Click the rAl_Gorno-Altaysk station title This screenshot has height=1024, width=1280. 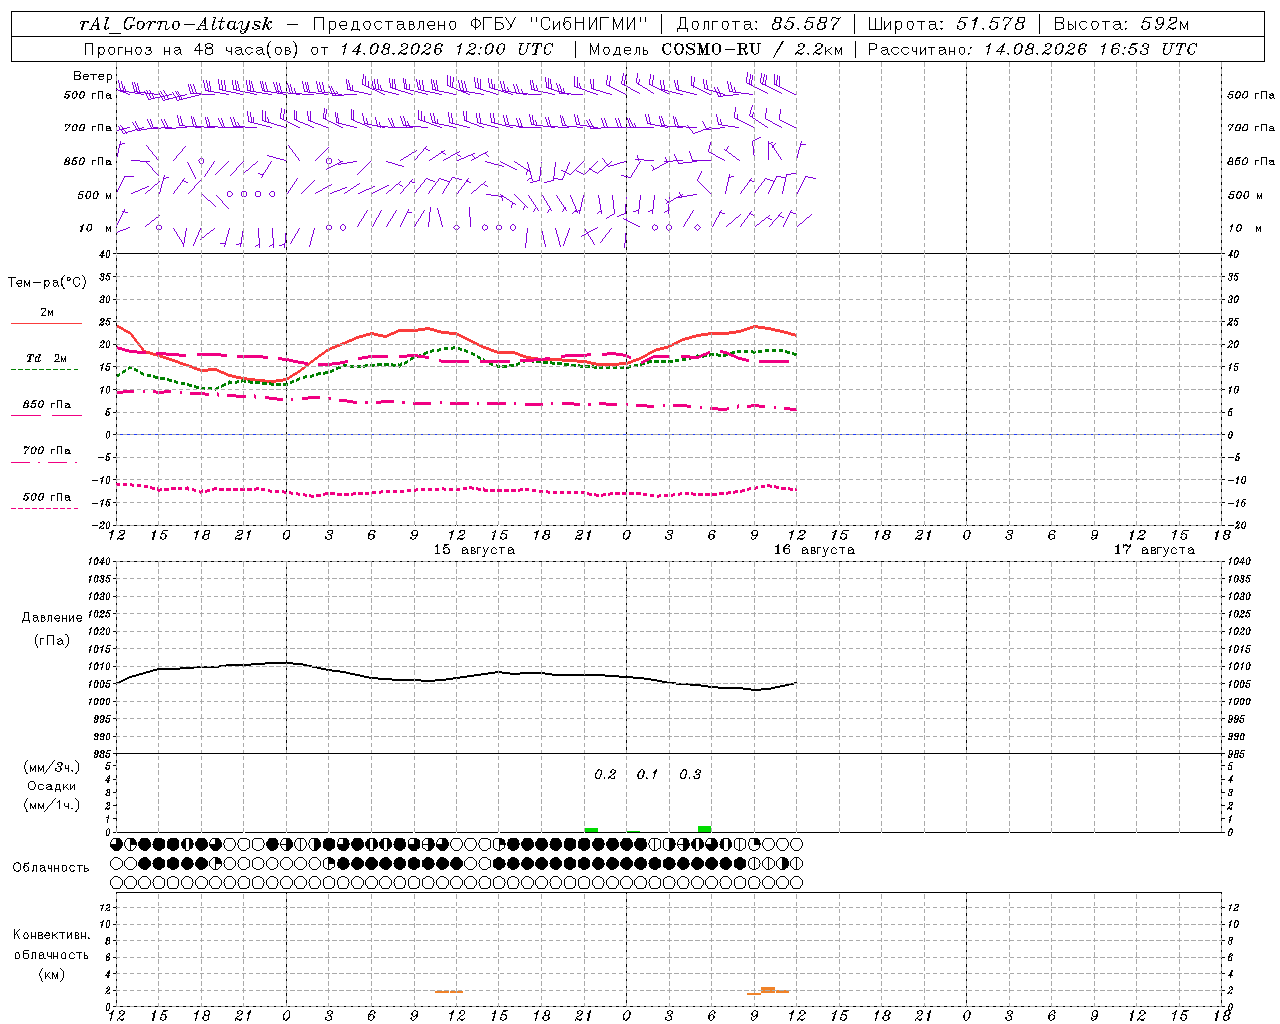click(175, 24)
